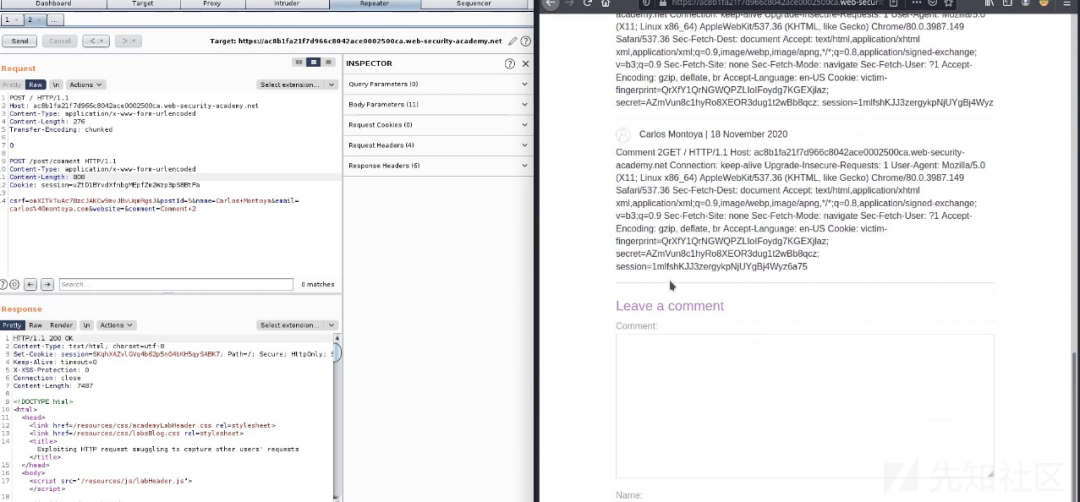Bookmark the page with the star icon
The width and height of the screenshot is (1080, 502).
948,3
